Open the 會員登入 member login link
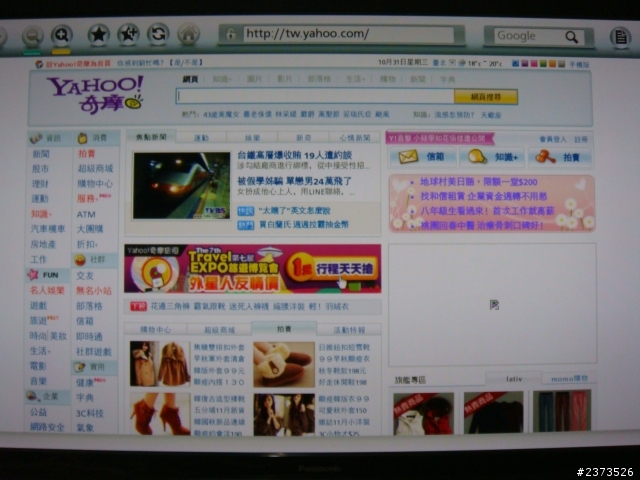Screen dimensions: 640x480 pyautogui.click(x=553, y=140)
